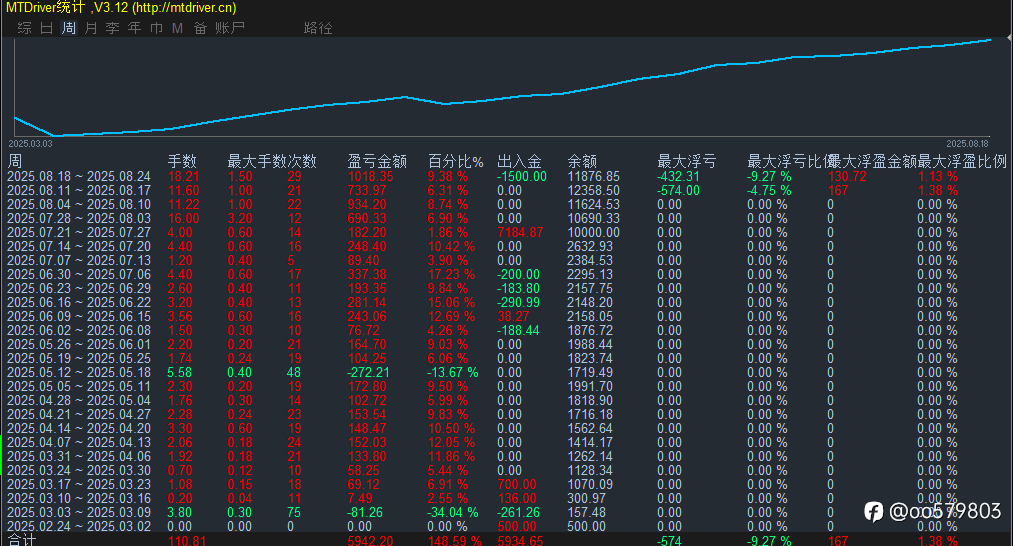This screenshot has width=1013, height=546.
Task: Click the 最大浮亏 column header
Action: [x=686, y=161]
